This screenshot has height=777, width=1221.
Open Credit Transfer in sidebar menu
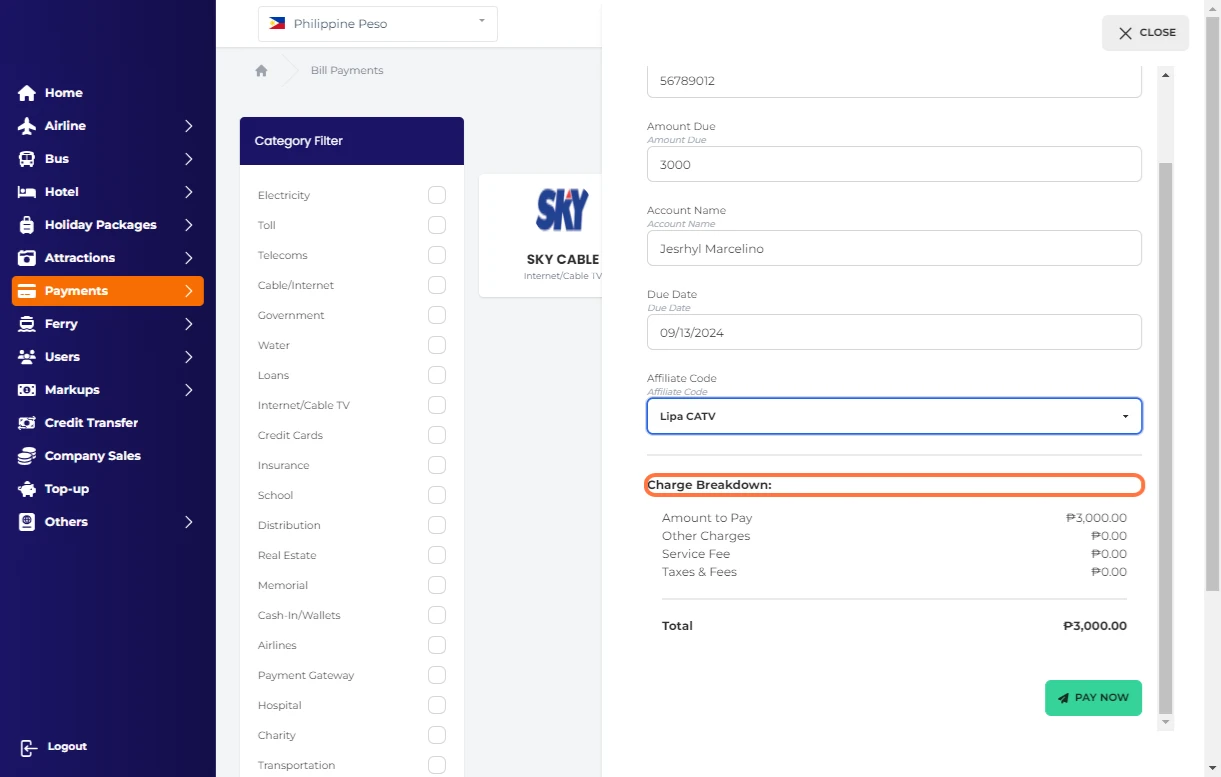(91, 423)
